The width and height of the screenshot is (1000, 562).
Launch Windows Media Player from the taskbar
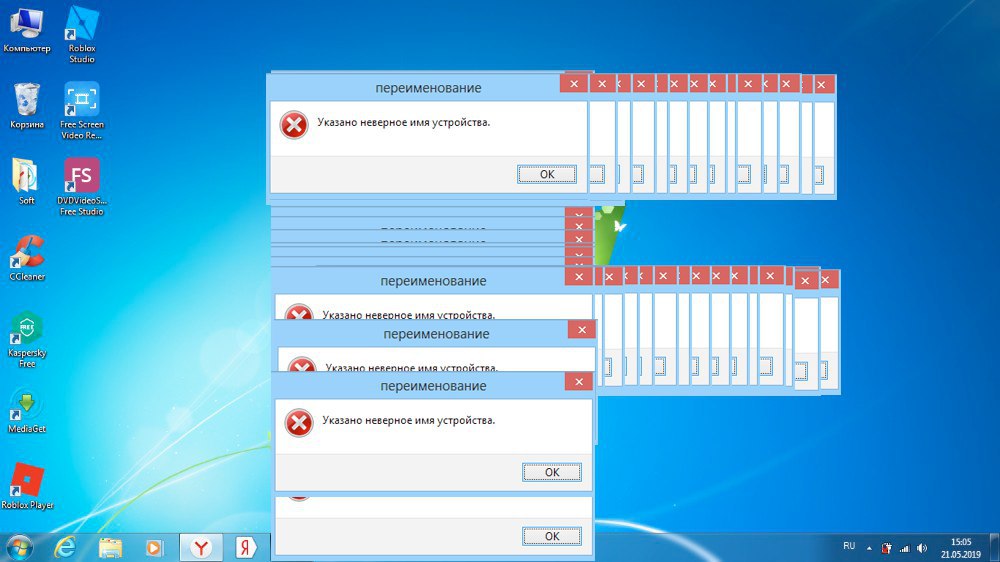(x=154, y=547)
